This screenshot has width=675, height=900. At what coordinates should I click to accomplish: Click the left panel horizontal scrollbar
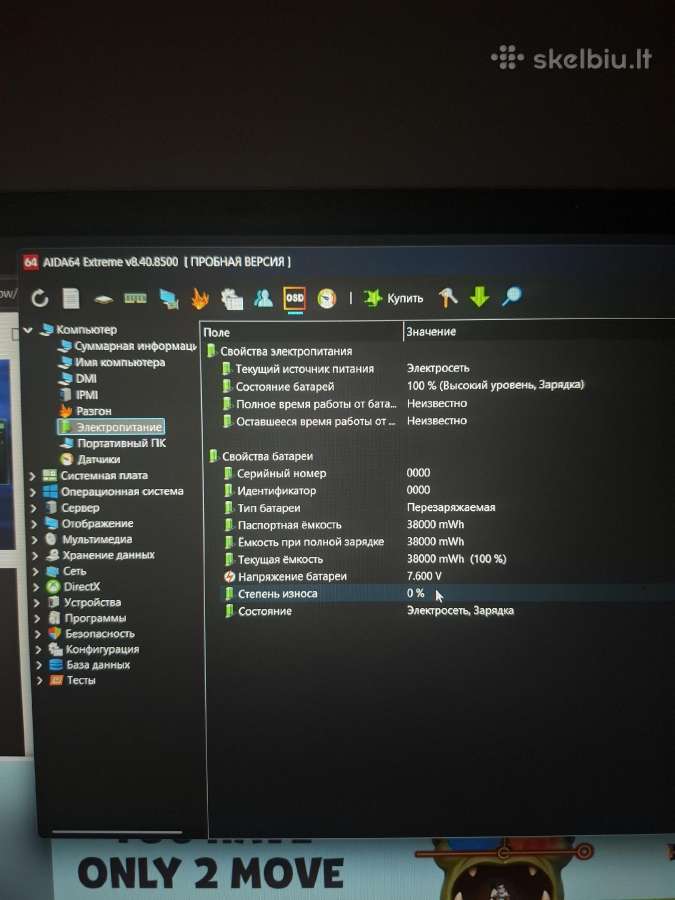117,831
